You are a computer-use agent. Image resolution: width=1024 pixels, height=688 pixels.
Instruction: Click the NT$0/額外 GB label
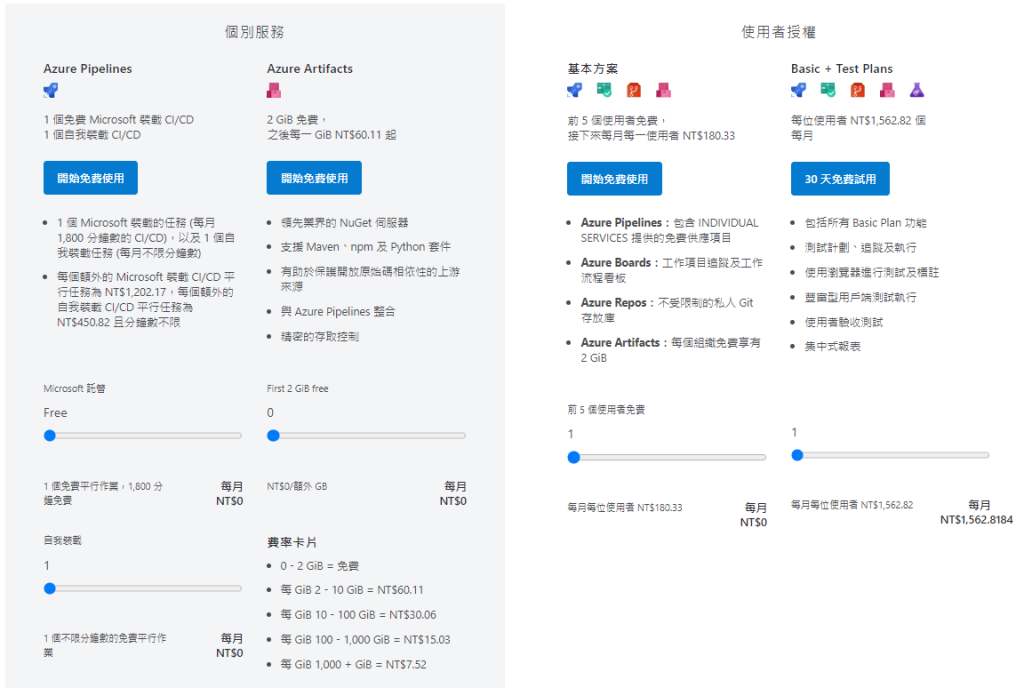pos(297,486)
